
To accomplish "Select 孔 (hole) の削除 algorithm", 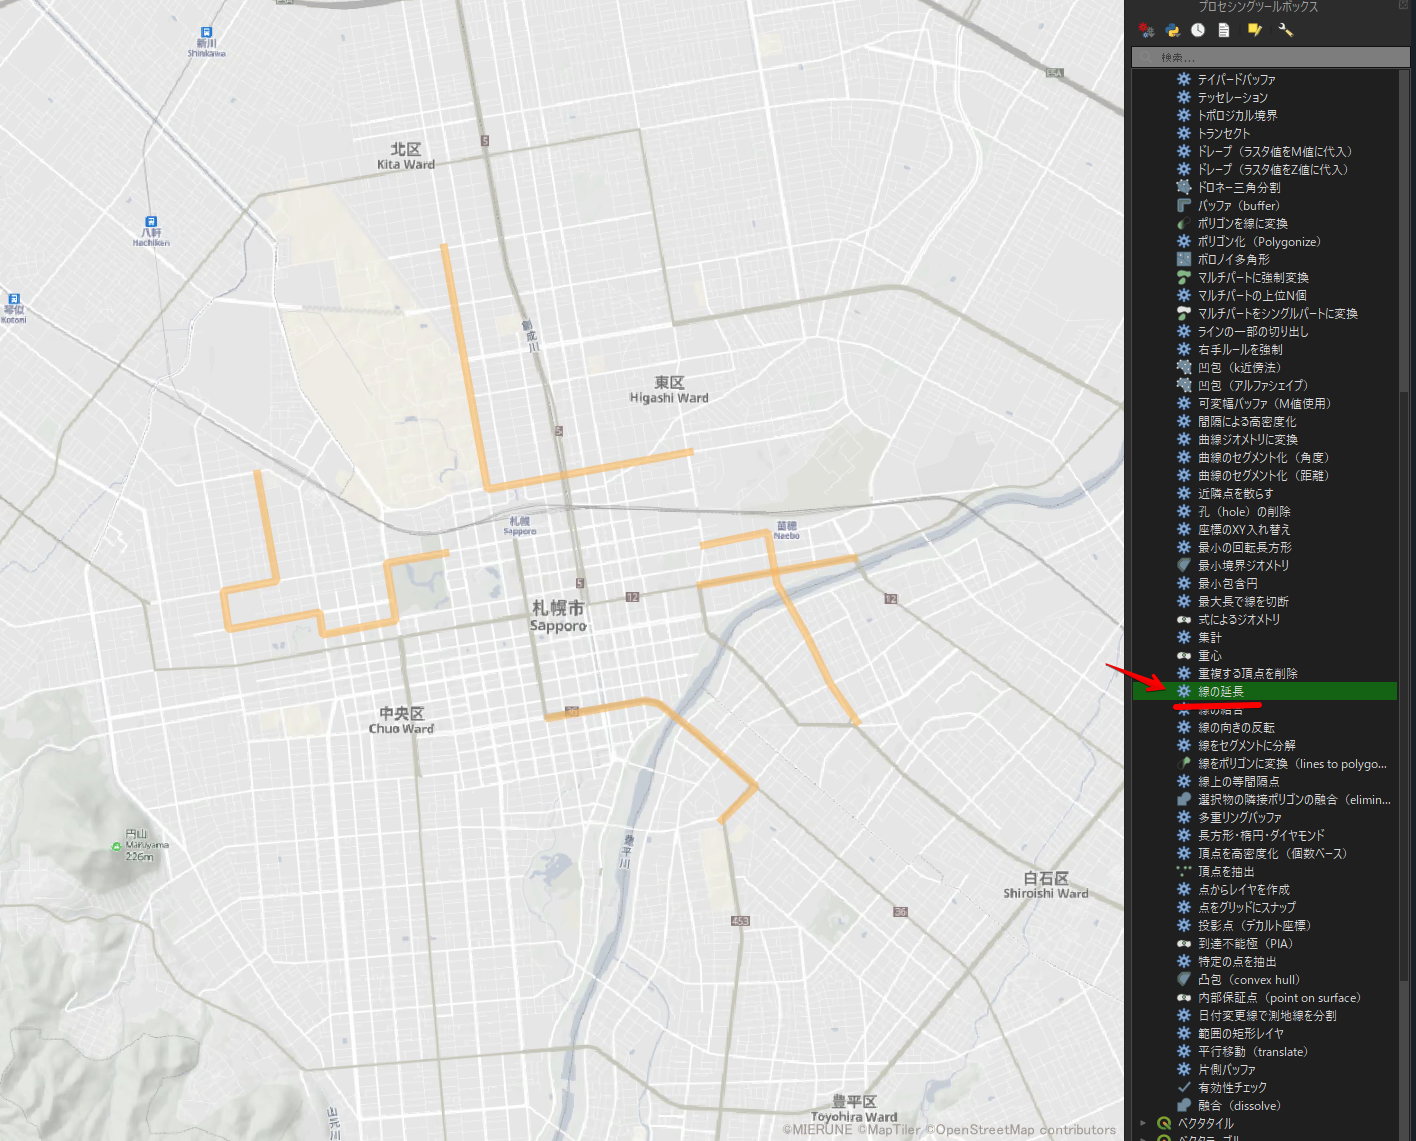I will tap(1245, 512).
